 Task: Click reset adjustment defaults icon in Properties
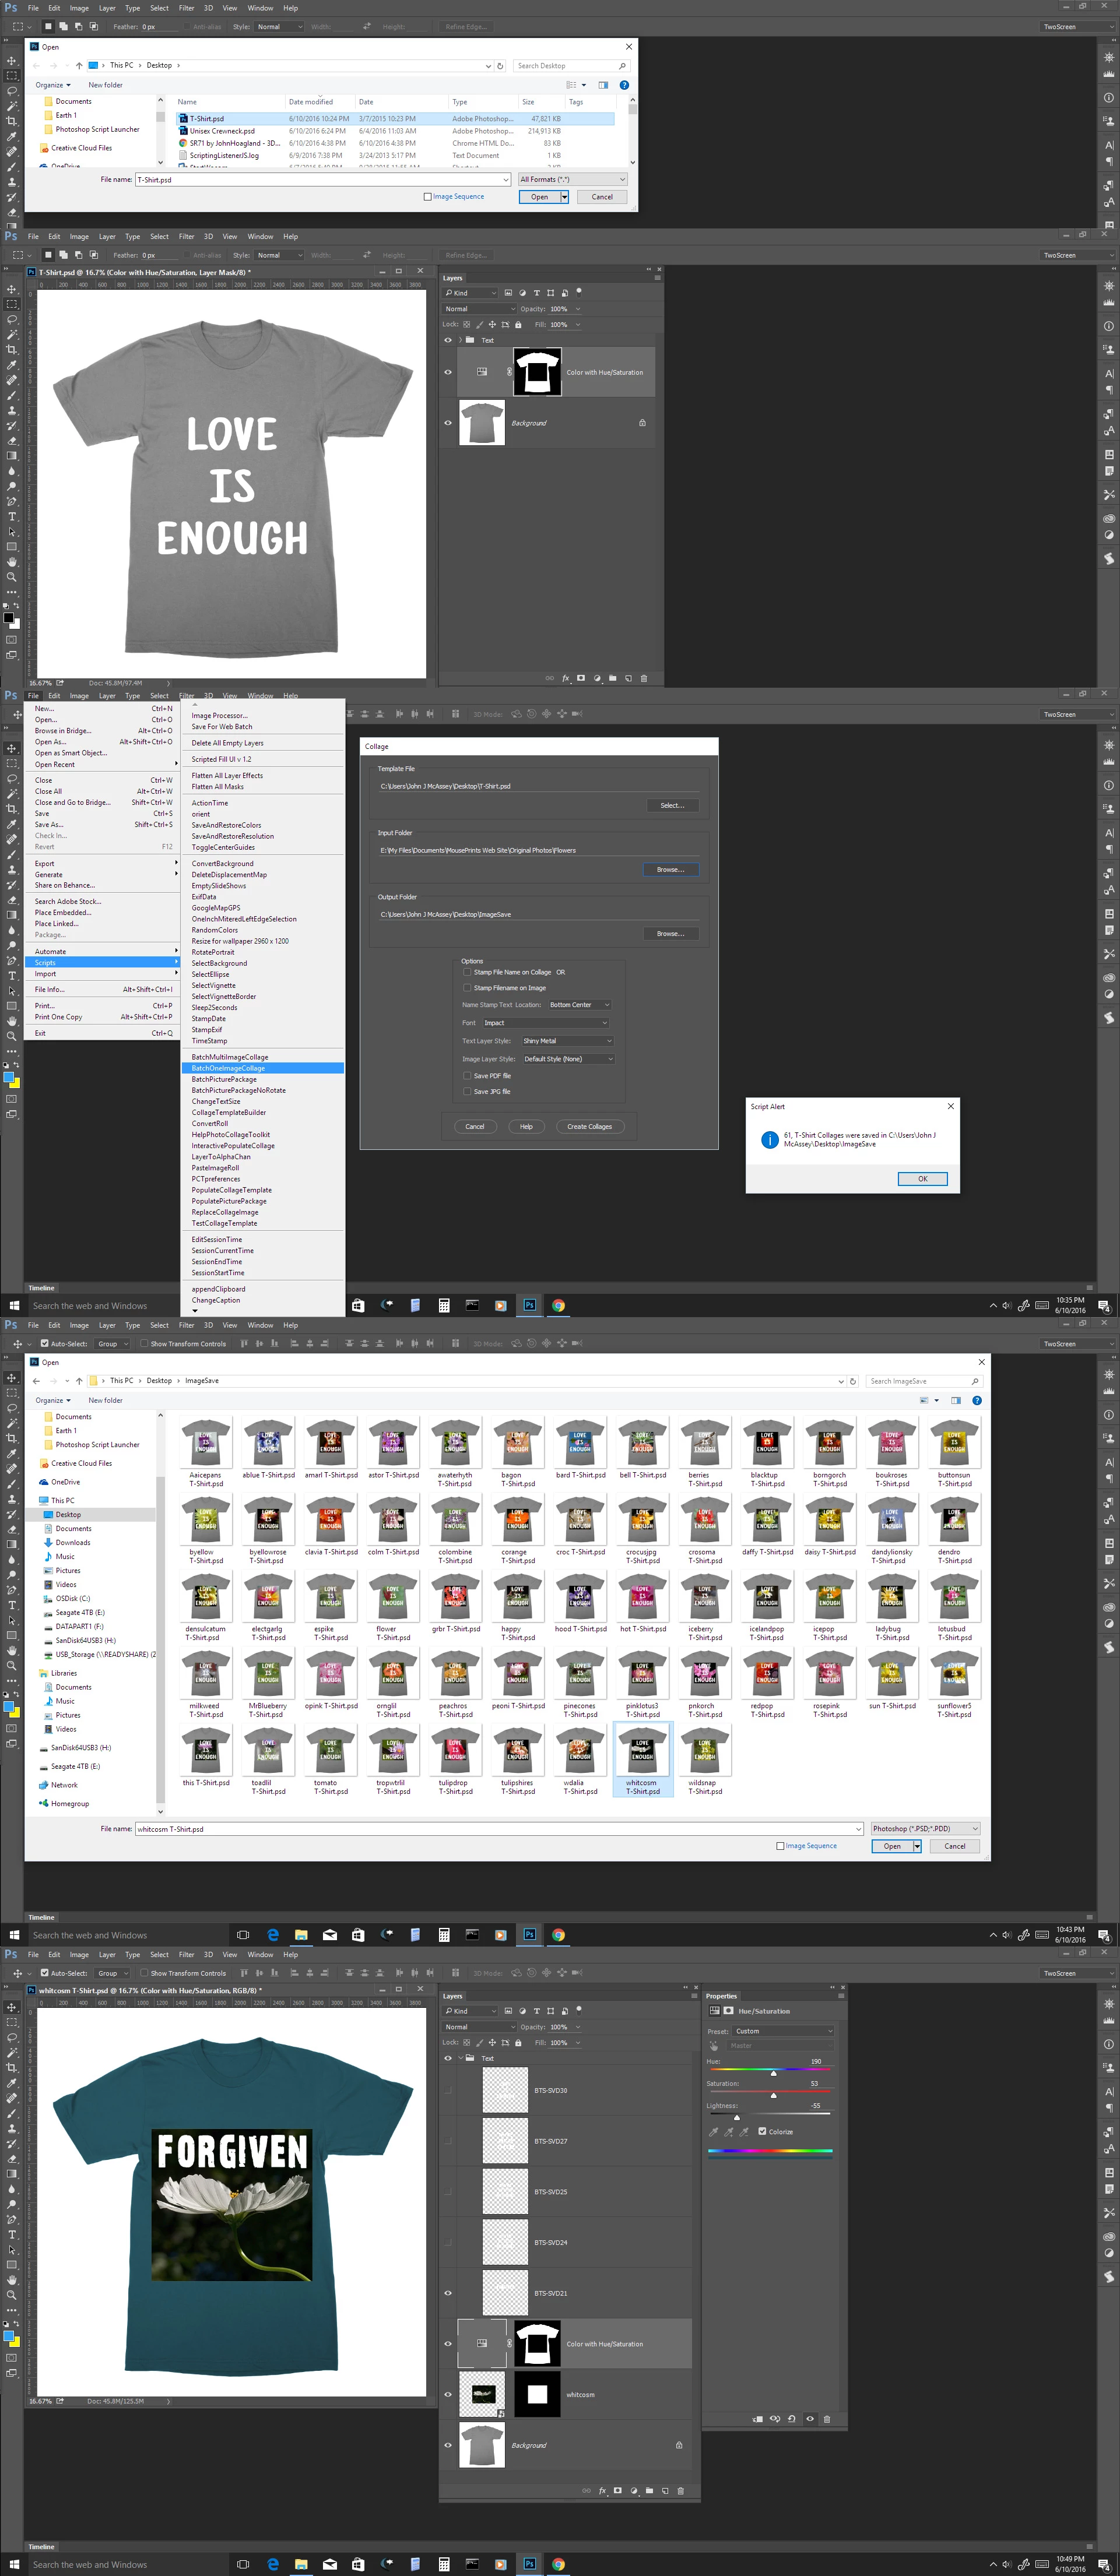[792, 2419]
